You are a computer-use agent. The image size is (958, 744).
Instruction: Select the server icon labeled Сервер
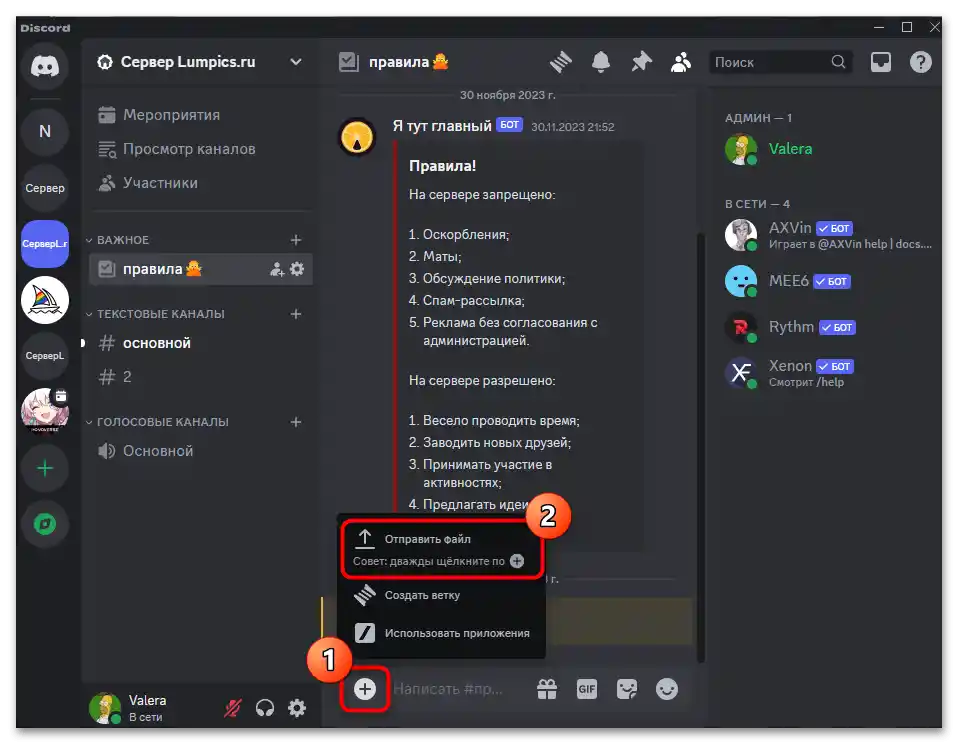(45, 188)
